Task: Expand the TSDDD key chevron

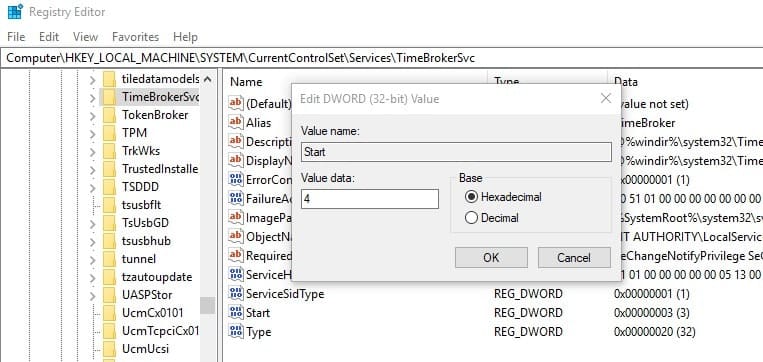Action: (x=92, y=187)
